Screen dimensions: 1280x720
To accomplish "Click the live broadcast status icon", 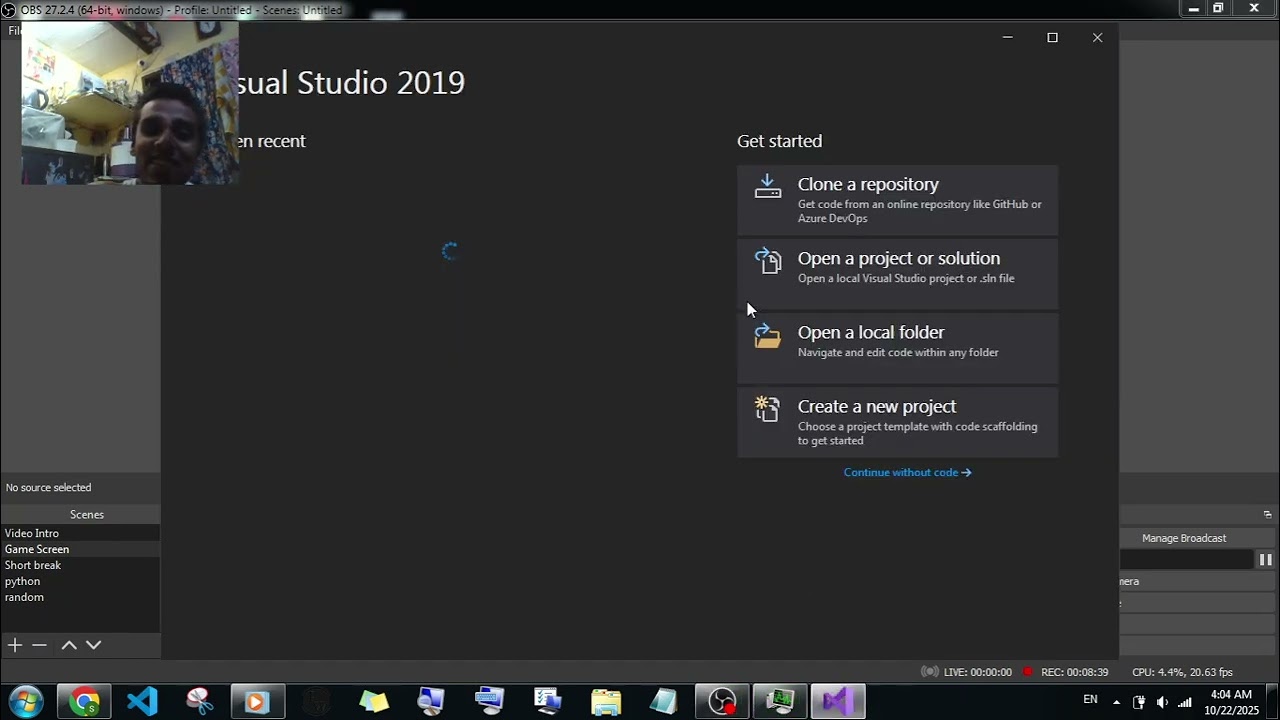I will [929, 672].
